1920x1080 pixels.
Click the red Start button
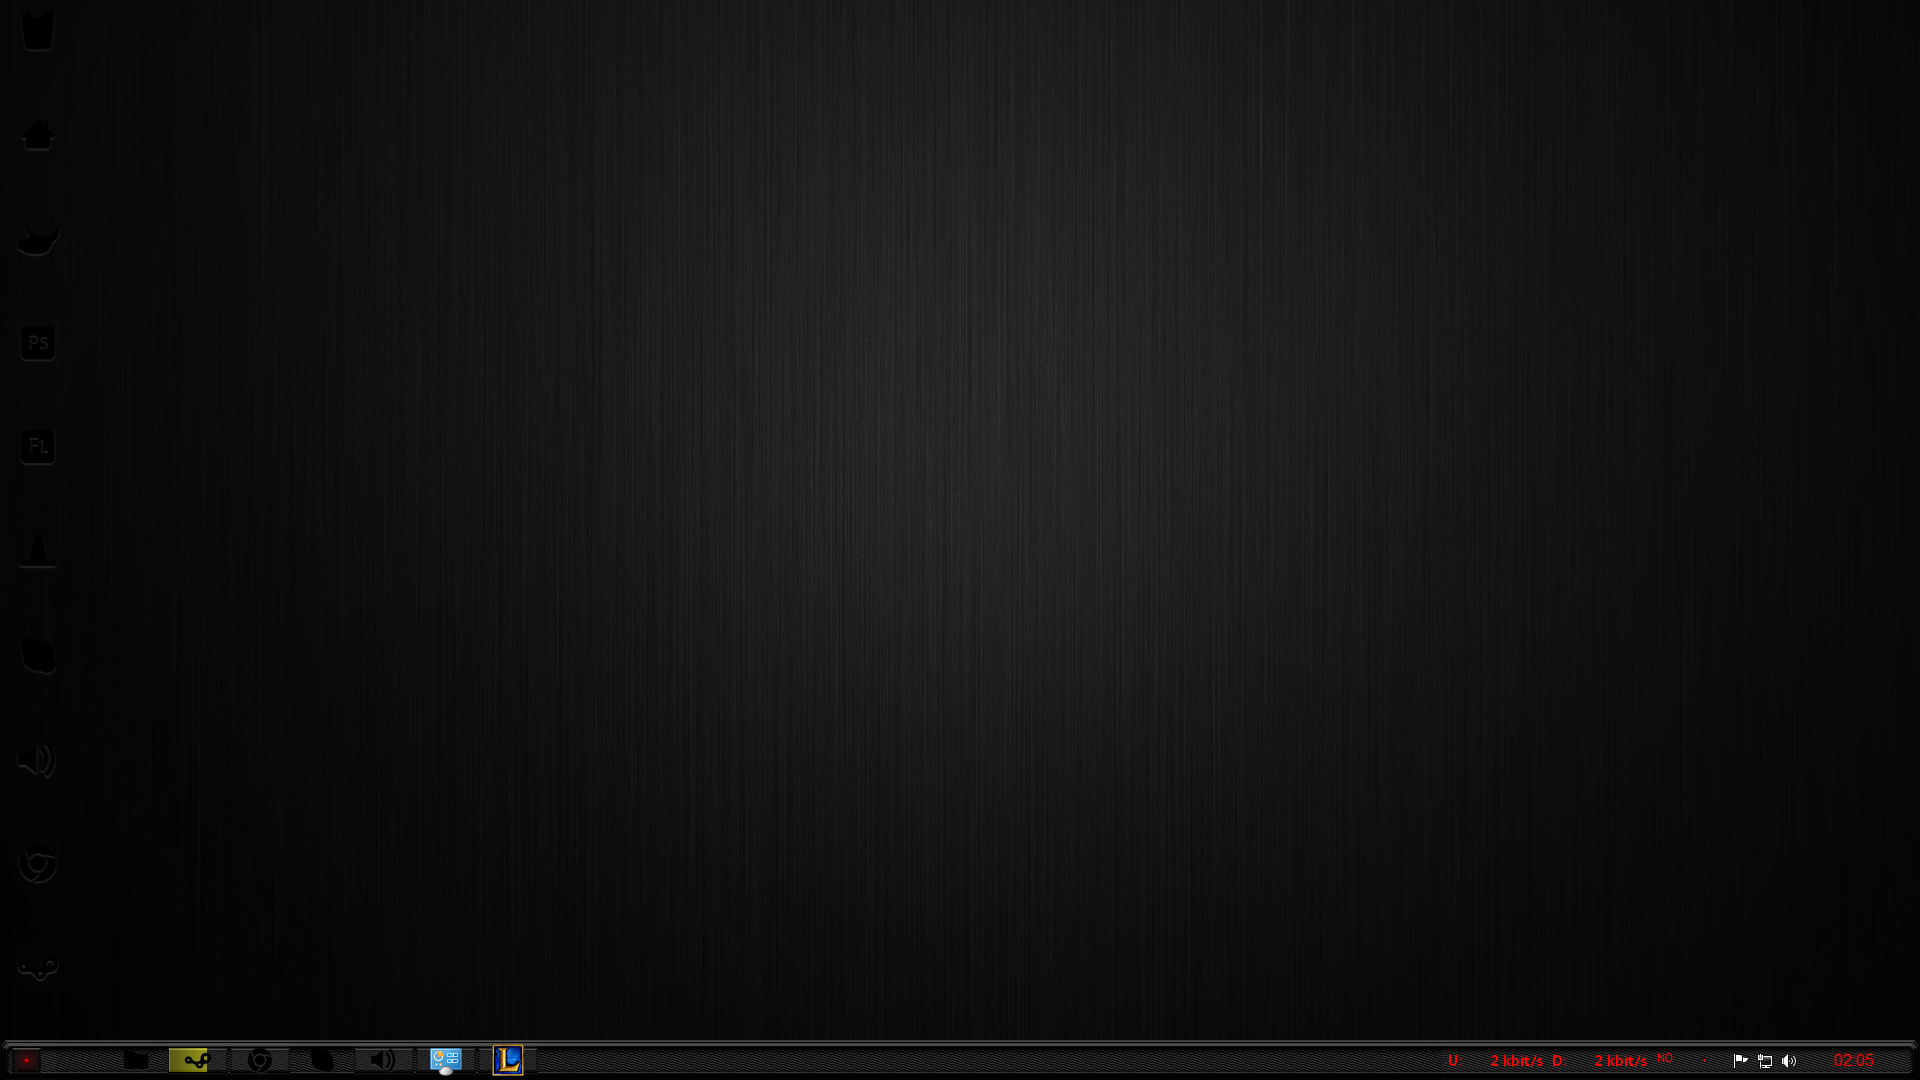(x=26, y=1060)
